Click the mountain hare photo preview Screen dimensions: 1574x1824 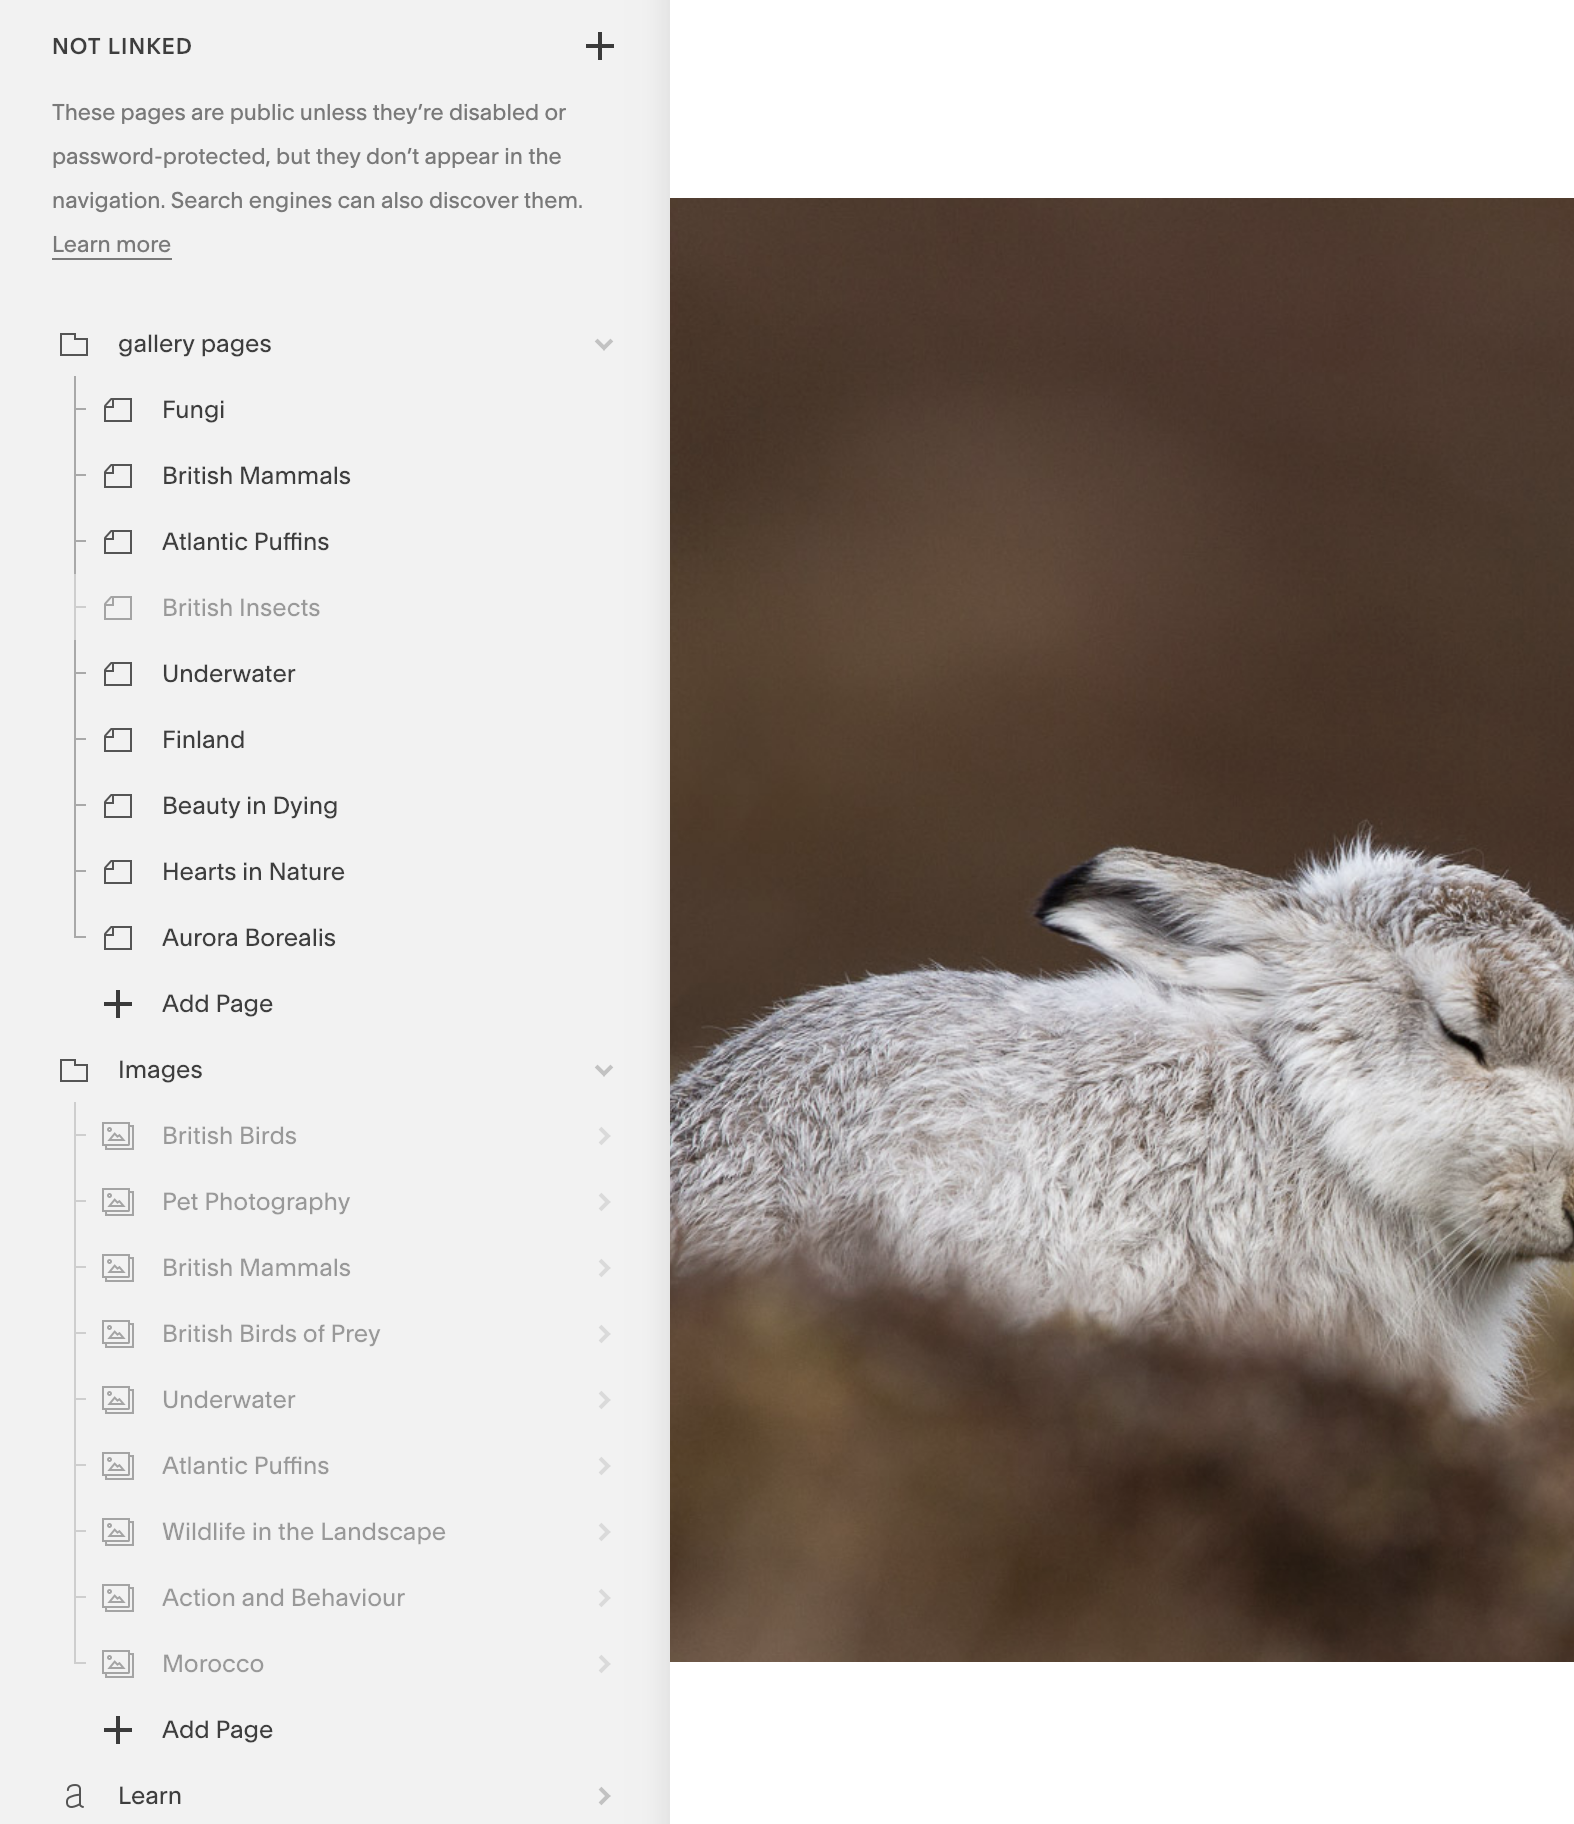tap(1122, 930)
